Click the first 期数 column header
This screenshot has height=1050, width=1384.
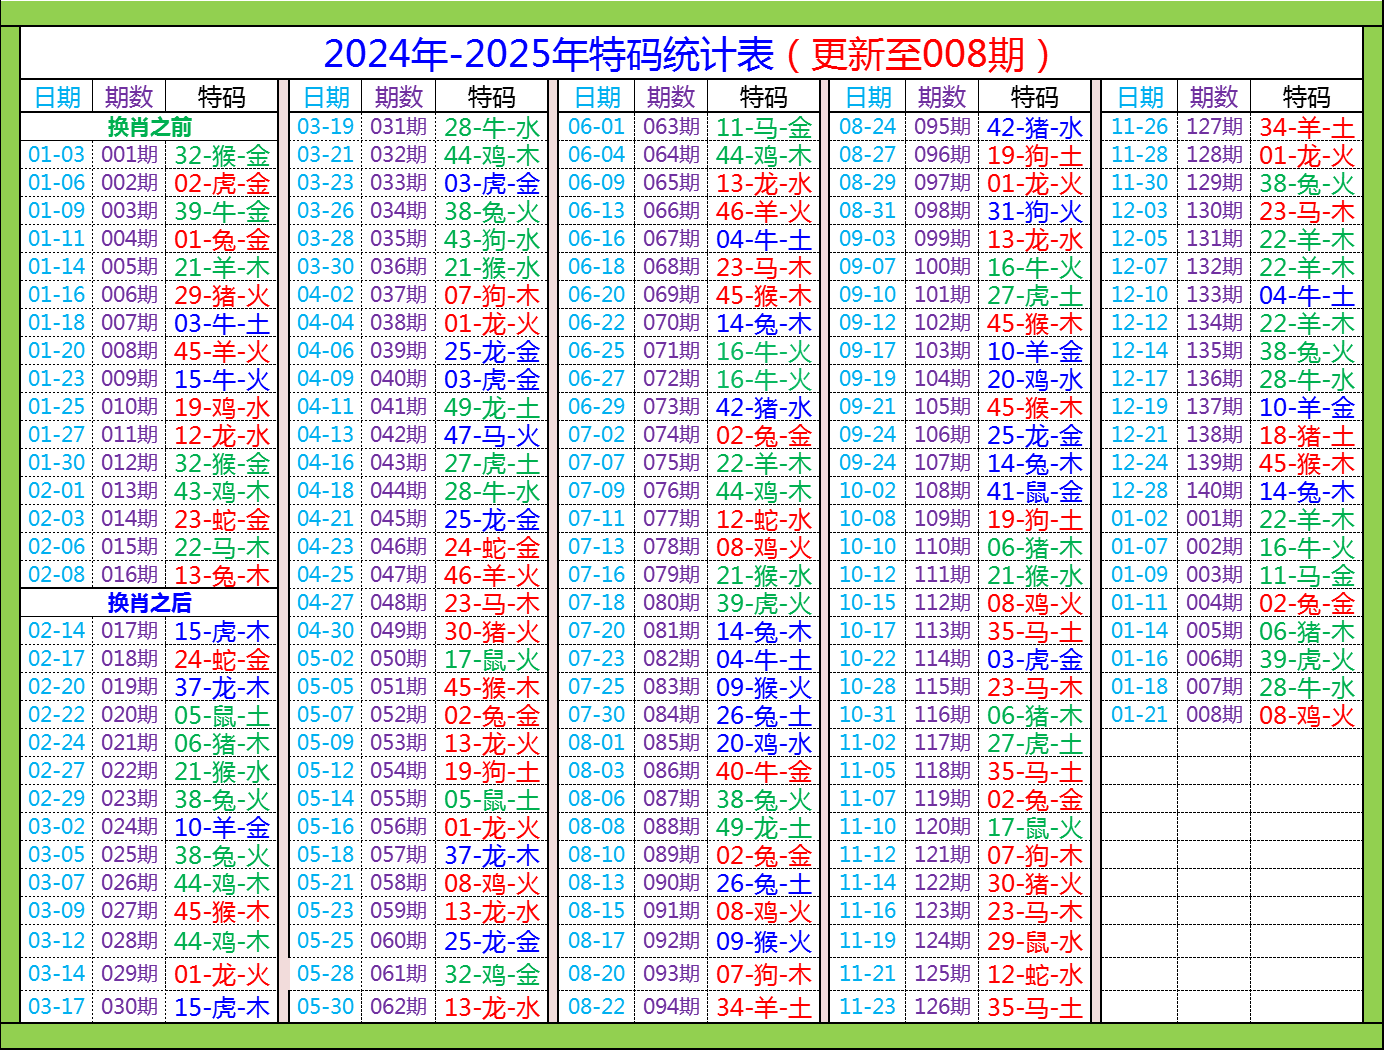click(x=127, y=97)
